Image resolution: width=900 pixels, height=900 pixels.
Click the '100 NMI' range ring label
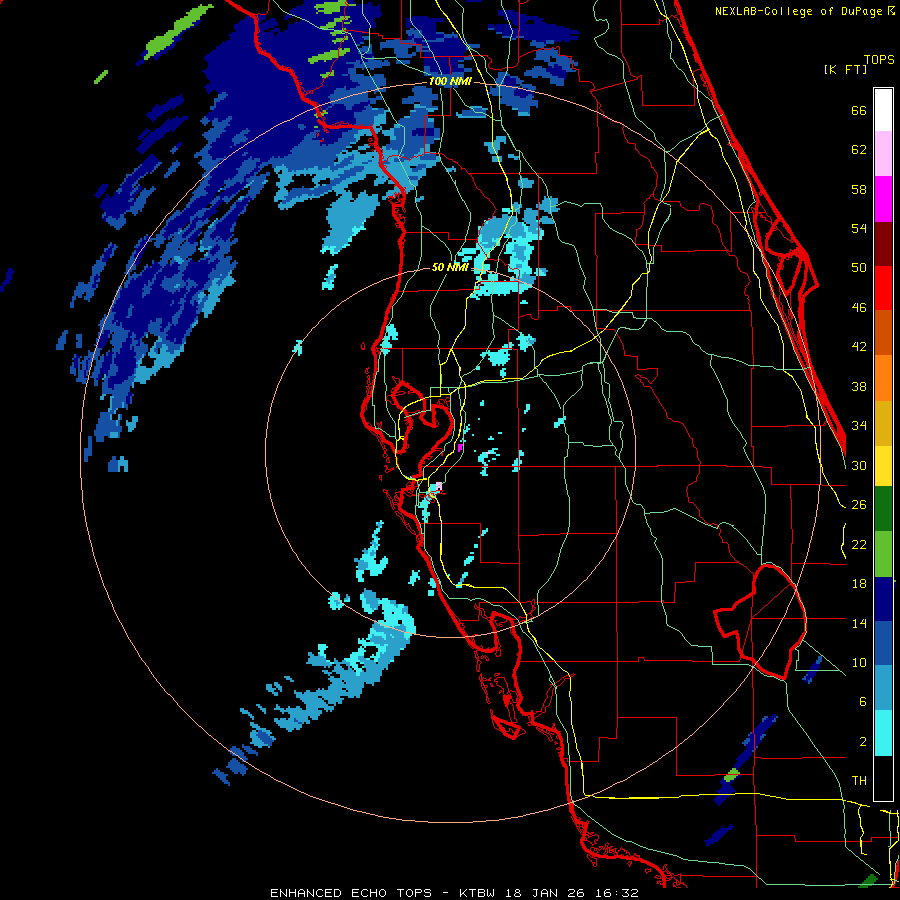[450, 82]
